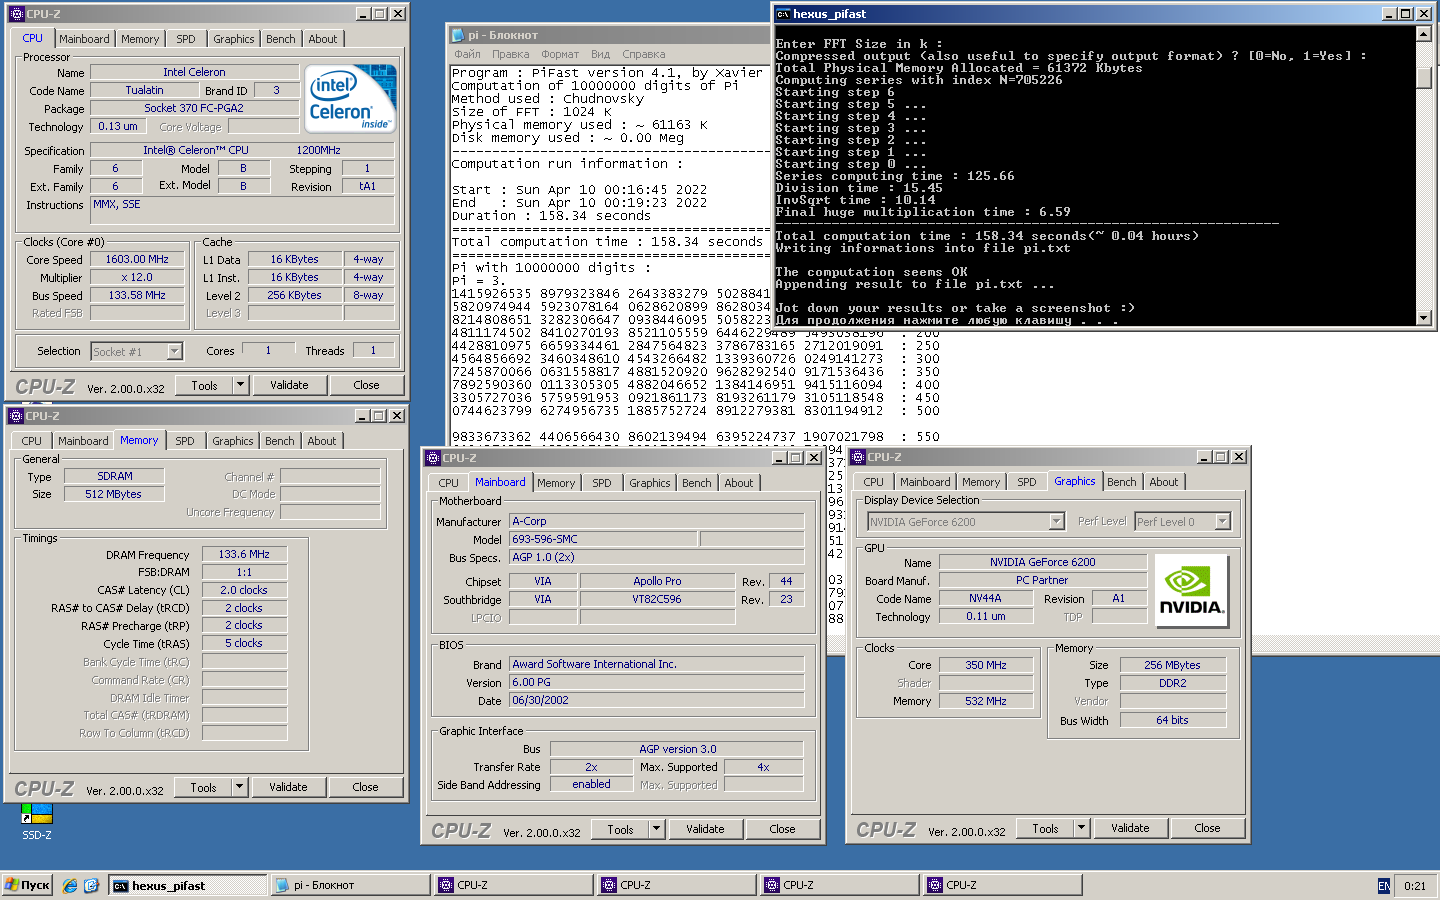
Task: Click the 512 MBytes memory size value
Action: tap(113, 494)
